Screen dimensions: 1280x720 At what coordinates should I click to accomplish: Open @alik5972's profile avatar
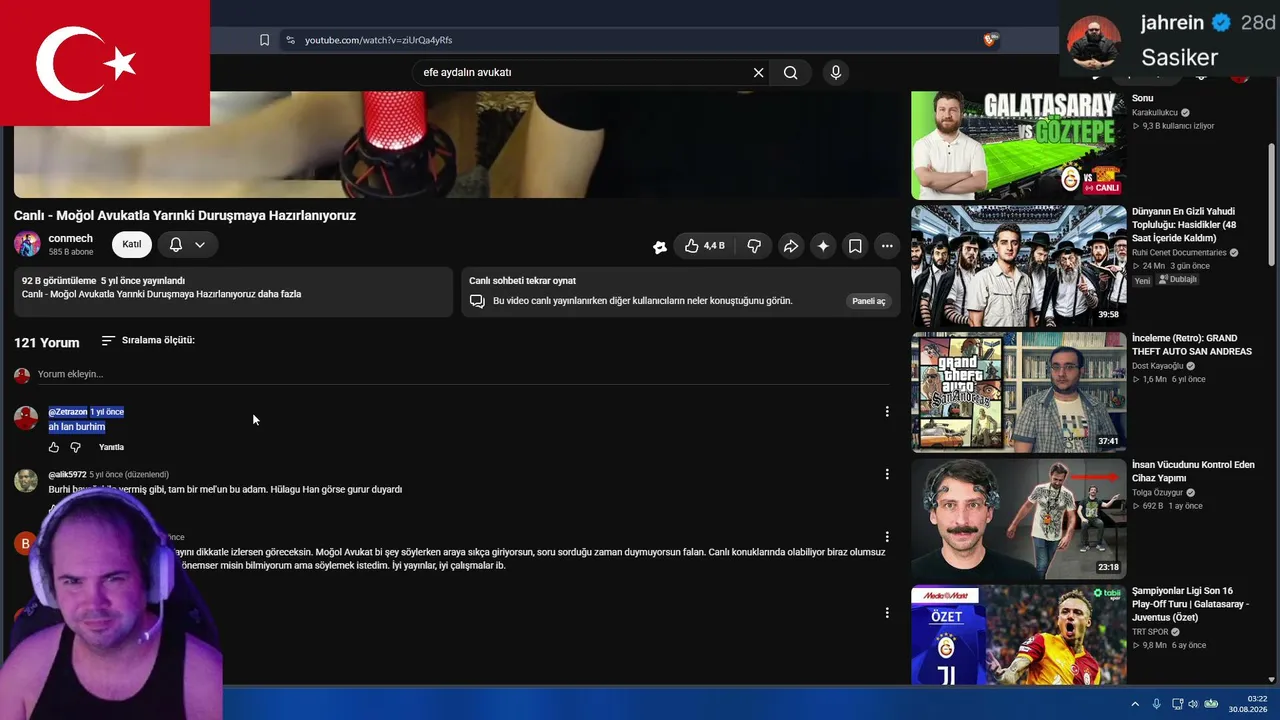tap(26, 480)
